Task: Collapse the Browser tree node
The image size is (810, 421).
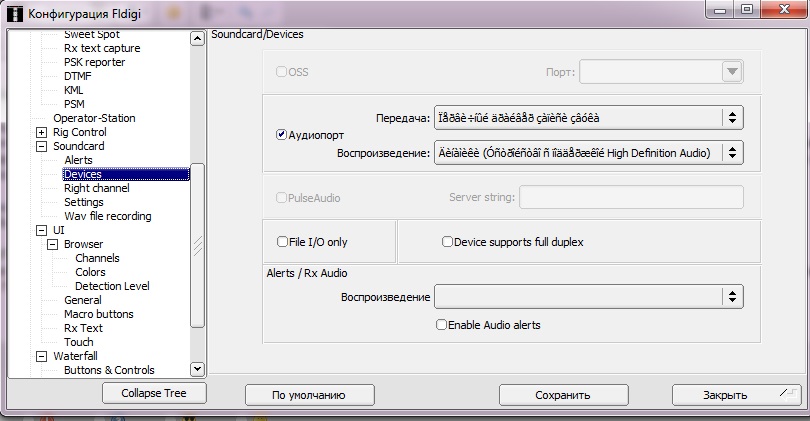Action: point(52,244)
